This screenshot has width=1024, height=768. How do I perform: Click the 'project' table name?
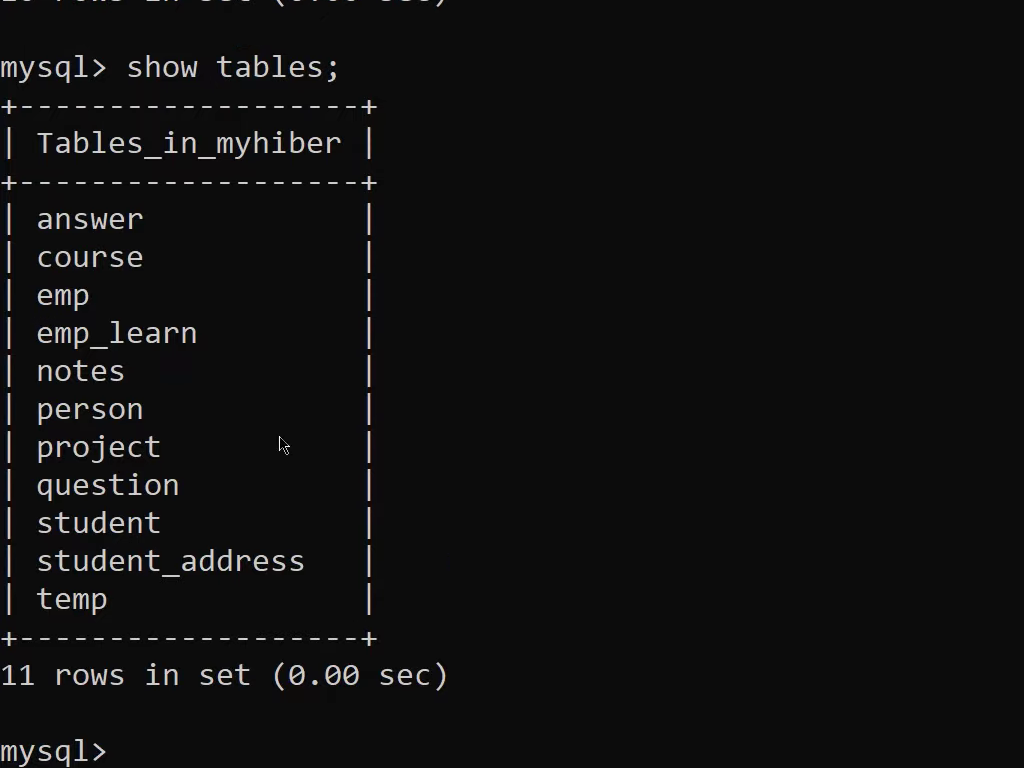click(x=99, y=449)
